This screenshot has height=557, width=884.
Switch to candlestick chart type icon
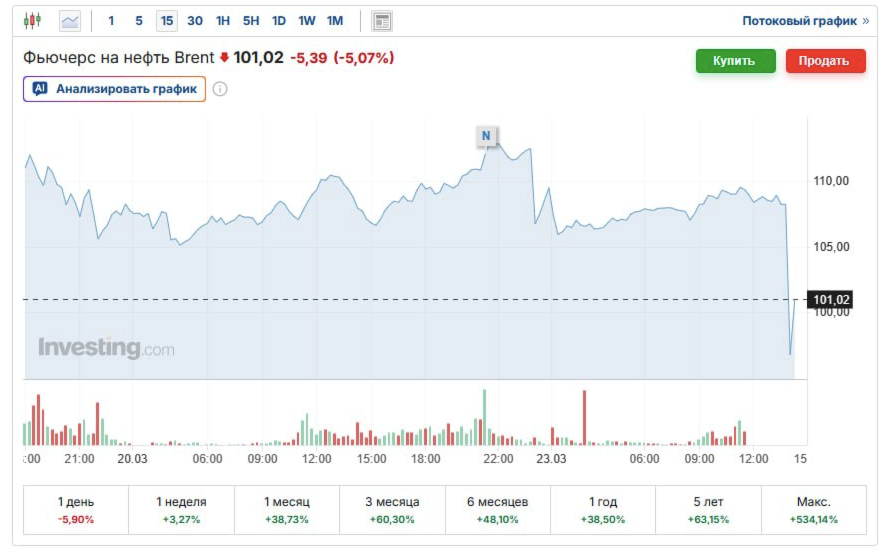click(x=32, y=21)
